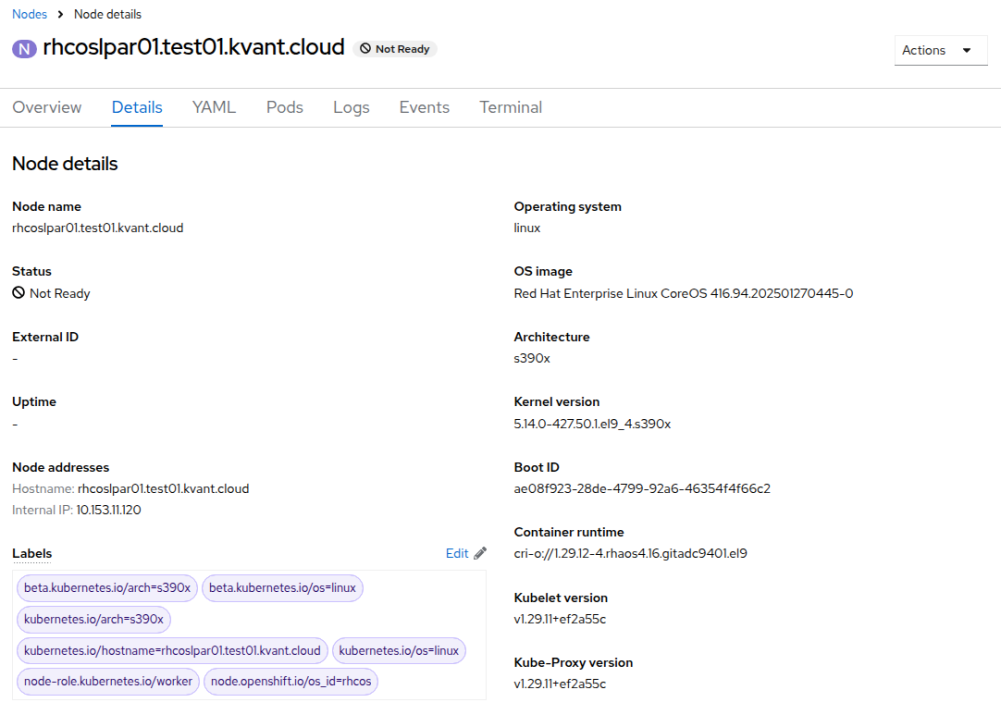Screen dimensions: 1001x727
Task: Open the YAML tab
Action: (x=214, y=107)
